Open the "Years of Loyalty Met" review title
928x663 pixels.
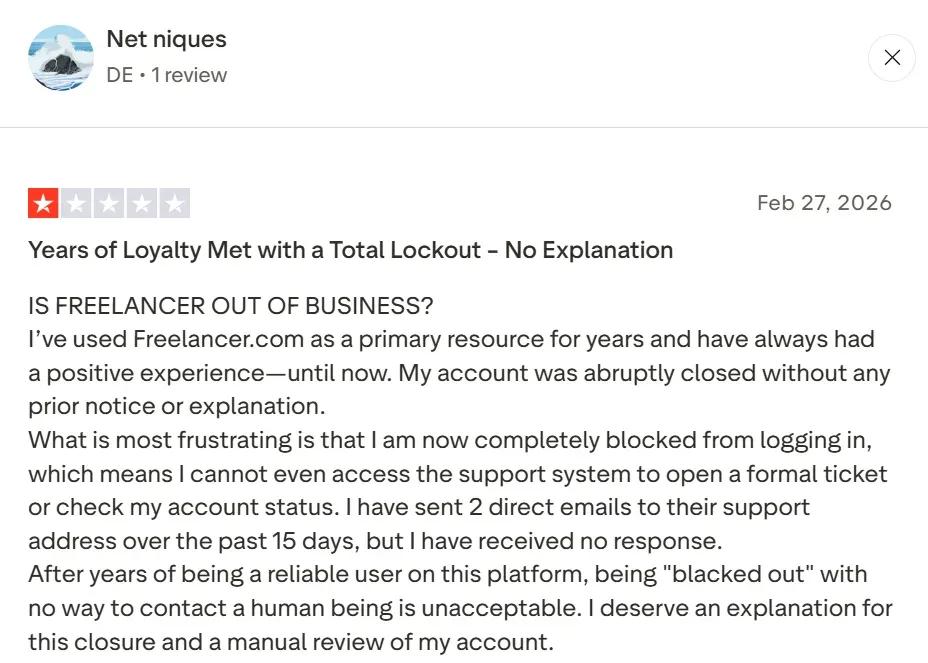[350, 250]
